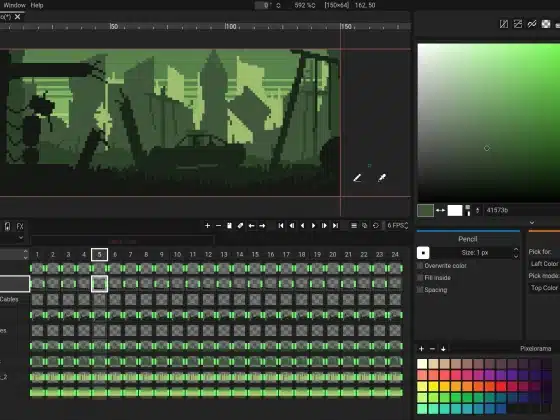Select the Cables layer
The image size is (560, 420).
(x=9, y=299)
